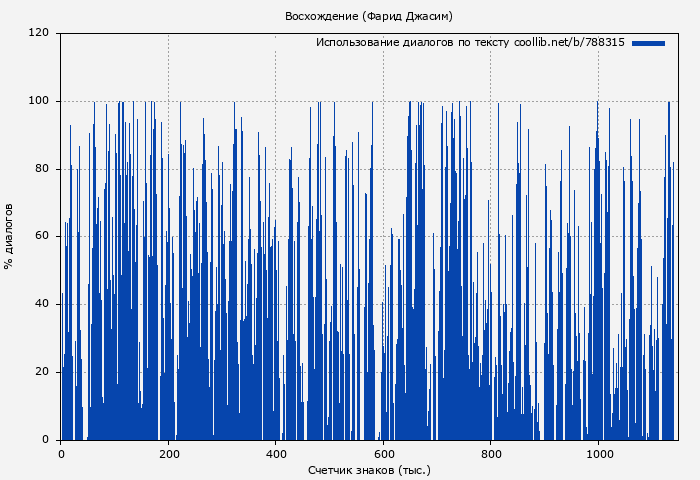Pick the 800 tick on x-axis

point(491,453)
